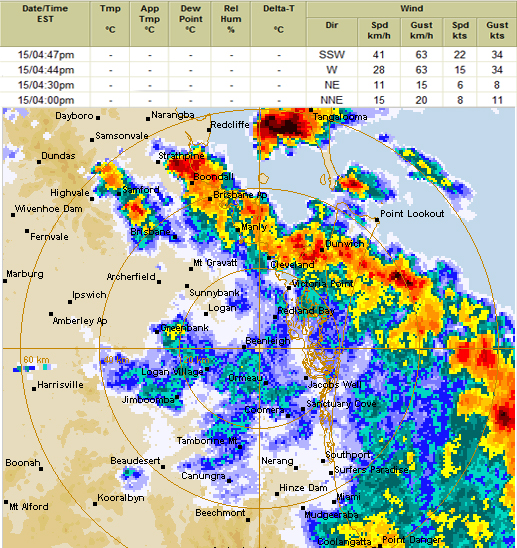517x548 pixels.
Task: Click the Jimboomba location label
Action: [x=148, y=400]
